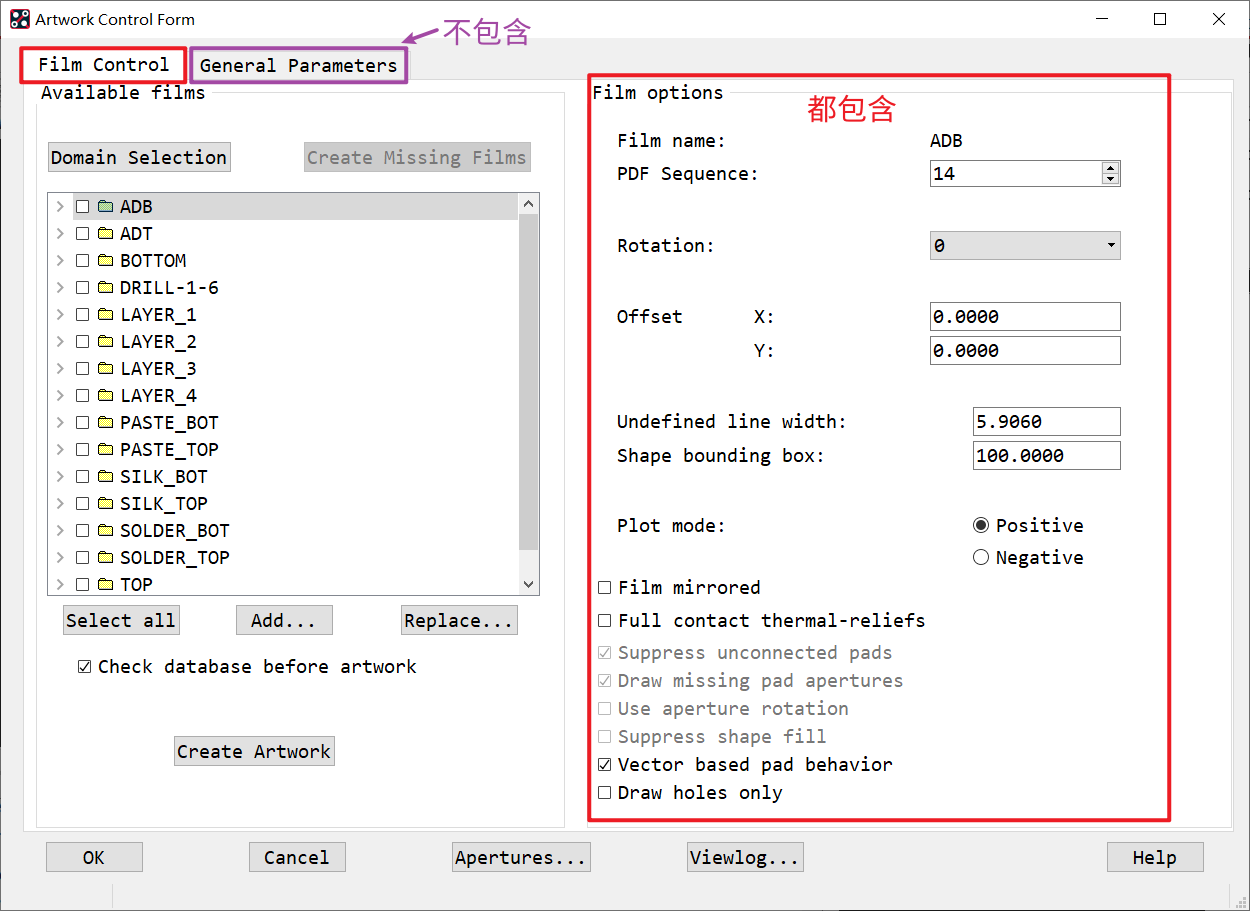Click the PDF Sequence up stepper arrow

click(x=1111, y=167)
